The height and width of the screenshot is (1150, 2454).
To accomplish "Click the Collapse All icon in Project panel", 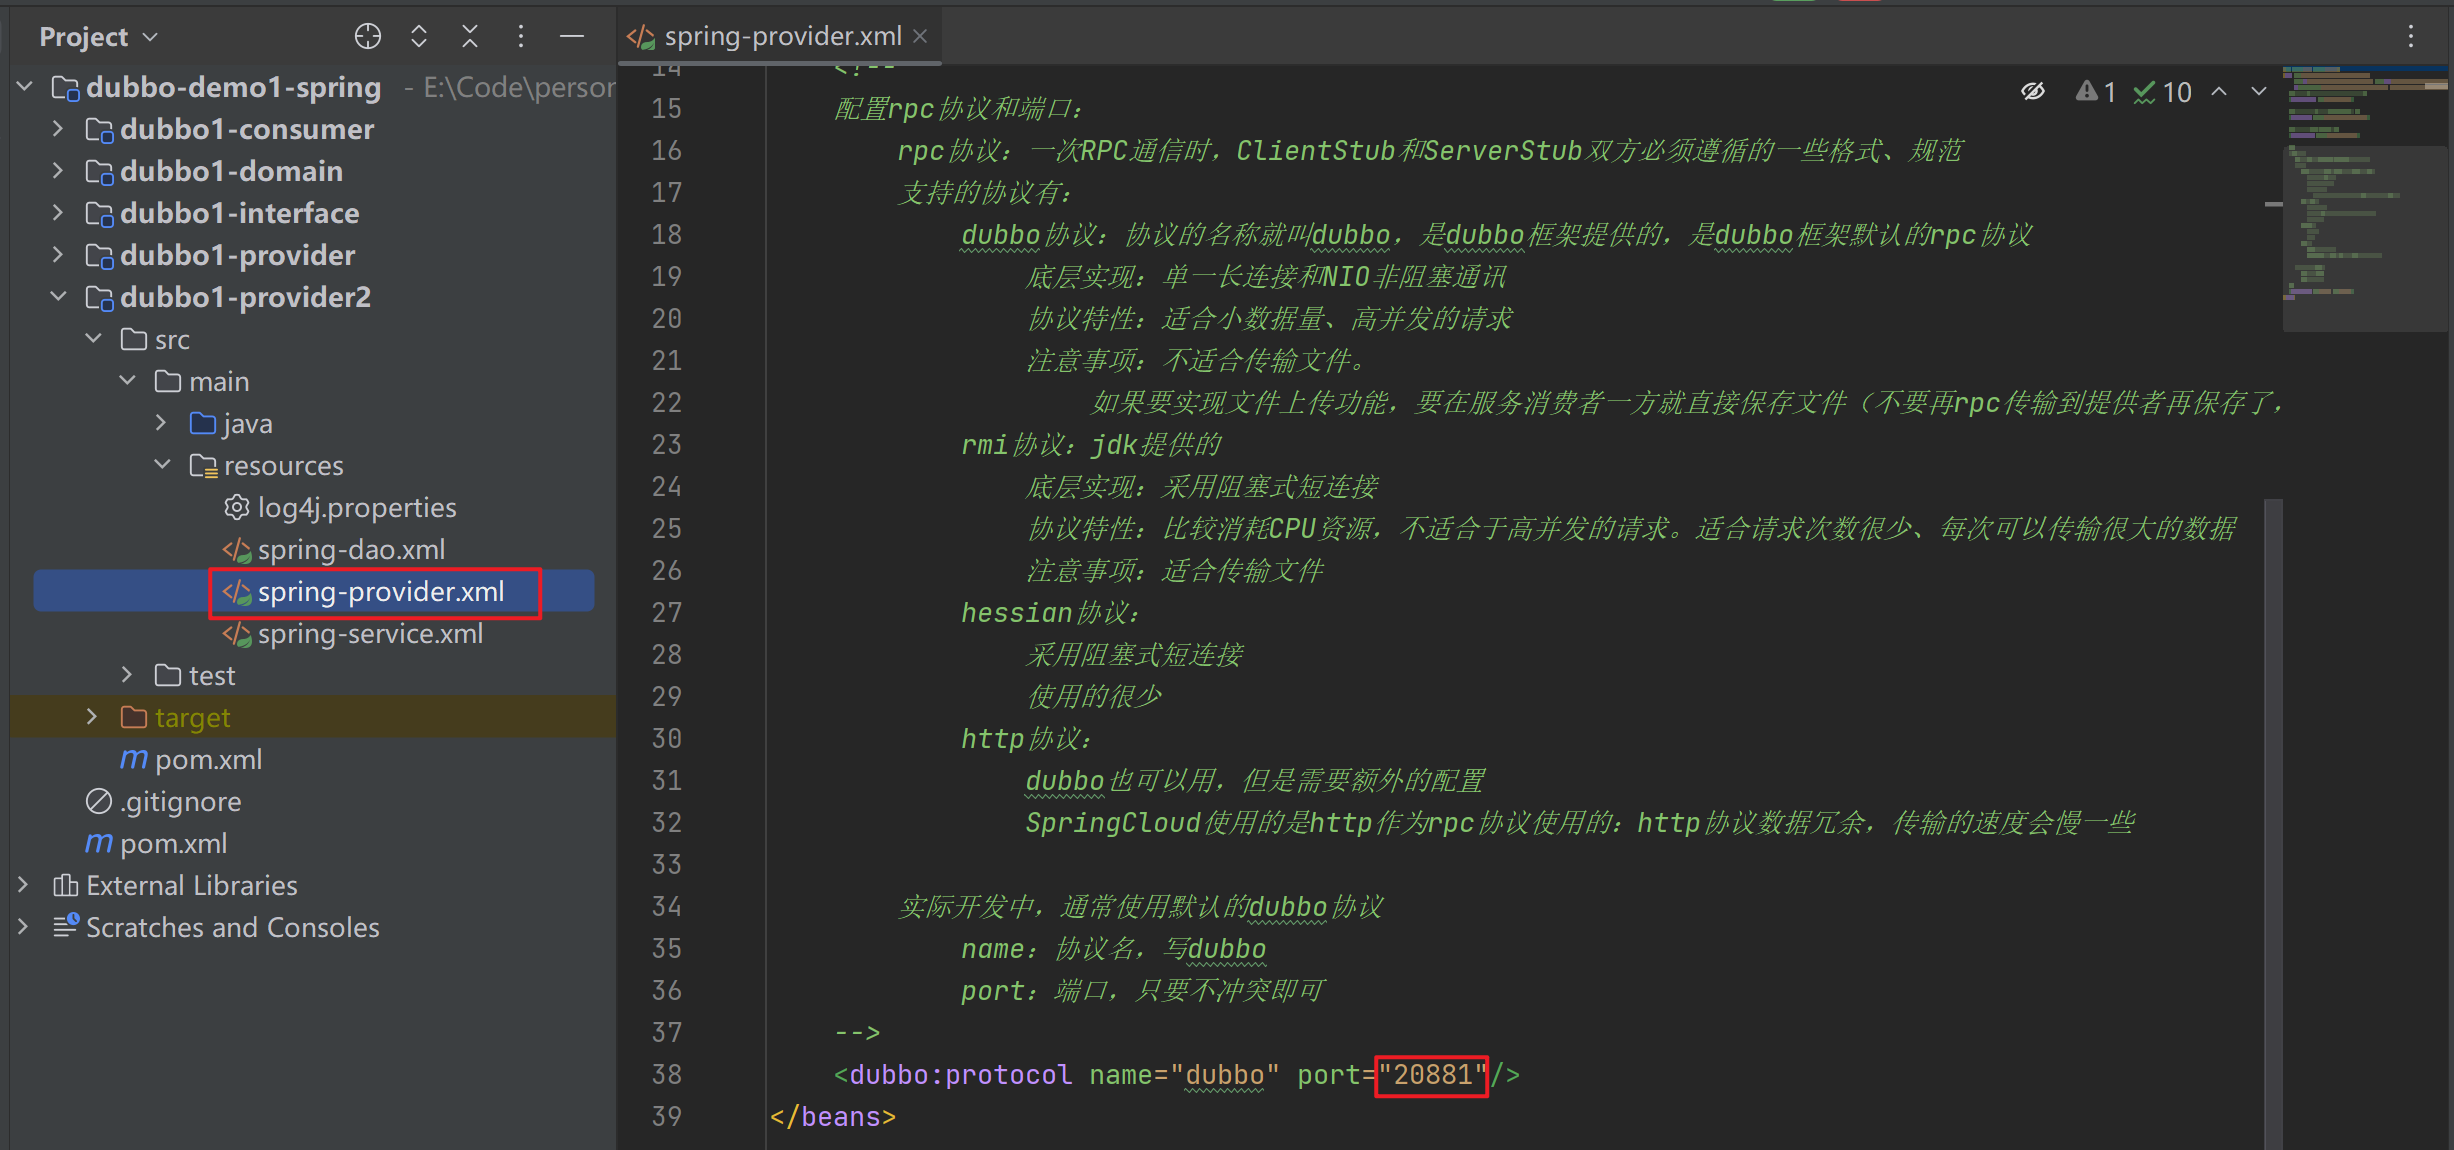I will 470,37.
